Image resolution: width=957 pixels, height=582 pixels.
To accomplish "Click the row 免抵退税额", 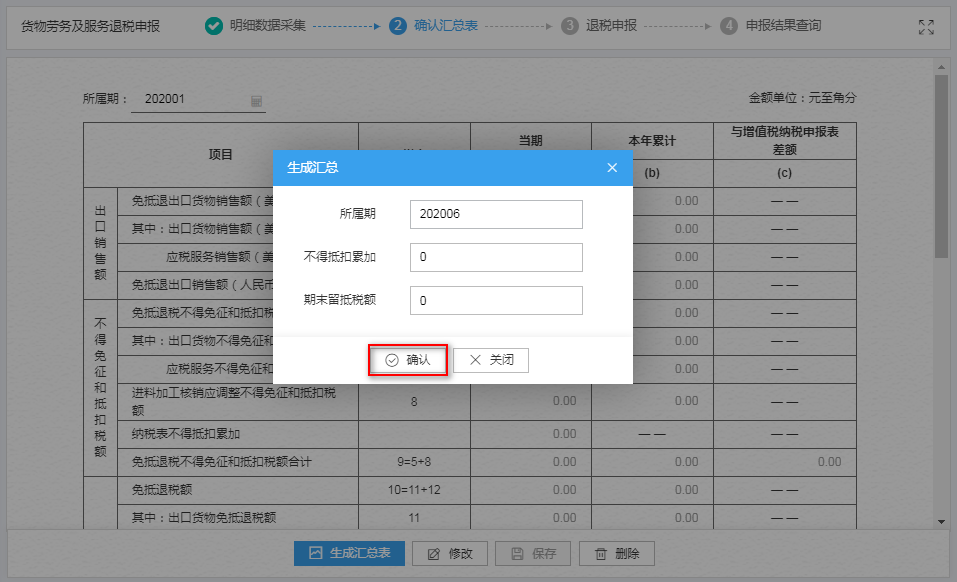I will point(486,490).
